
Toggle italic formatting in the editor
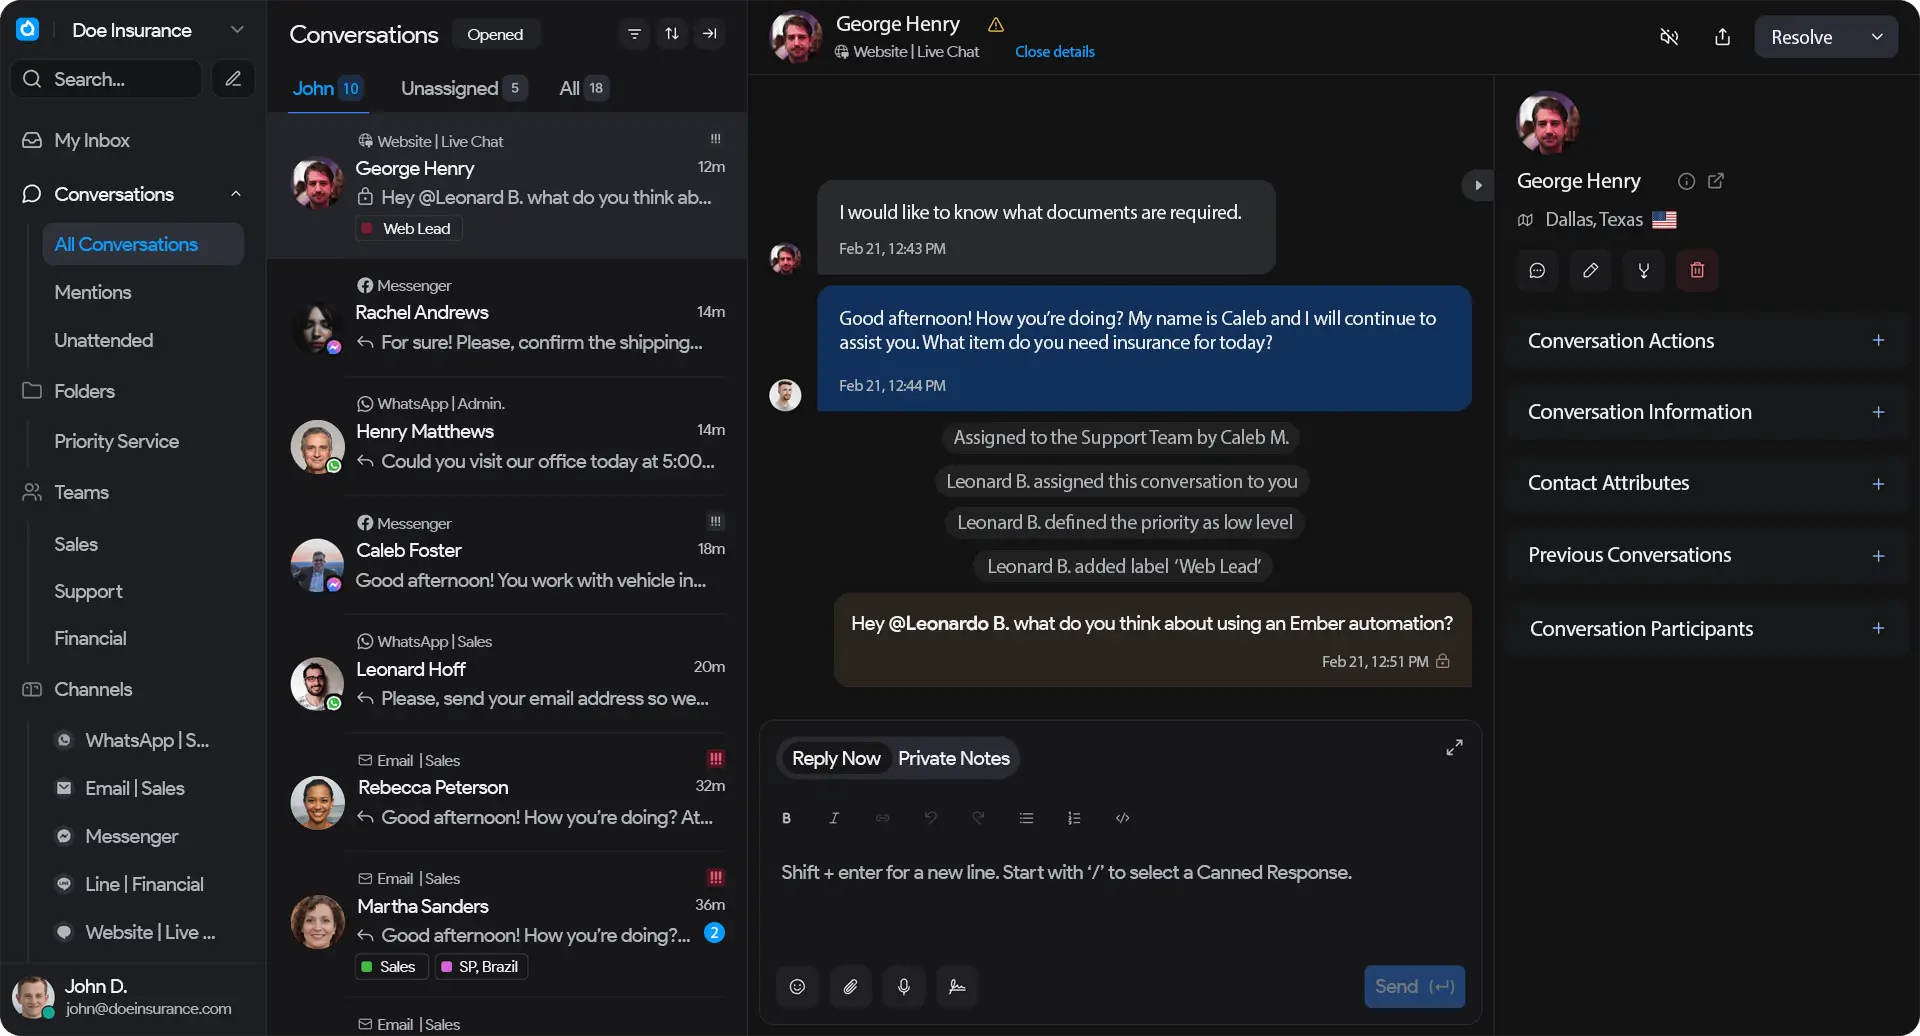(834, 818)
